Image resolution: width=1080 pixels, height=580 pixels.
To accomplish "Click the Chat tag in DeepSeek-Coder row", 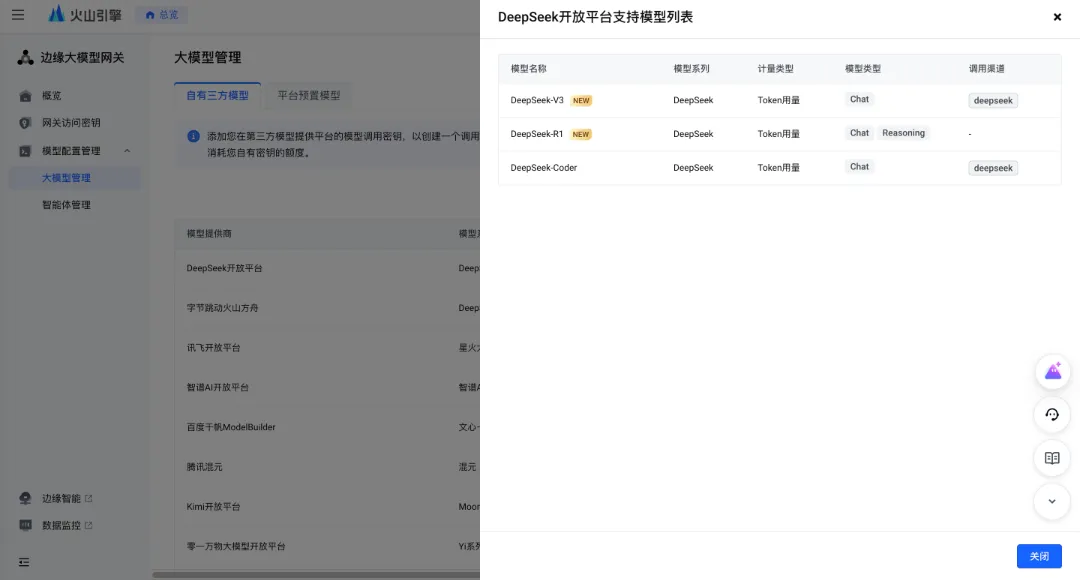I will click(x=859, y=167).
